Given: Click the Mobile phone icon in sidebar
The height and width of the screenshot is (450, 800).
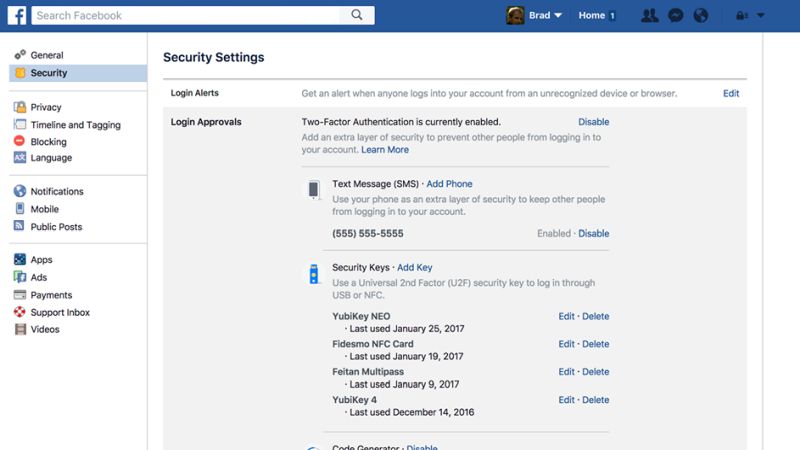Looking at the screenshot, I should coord(19,208).
